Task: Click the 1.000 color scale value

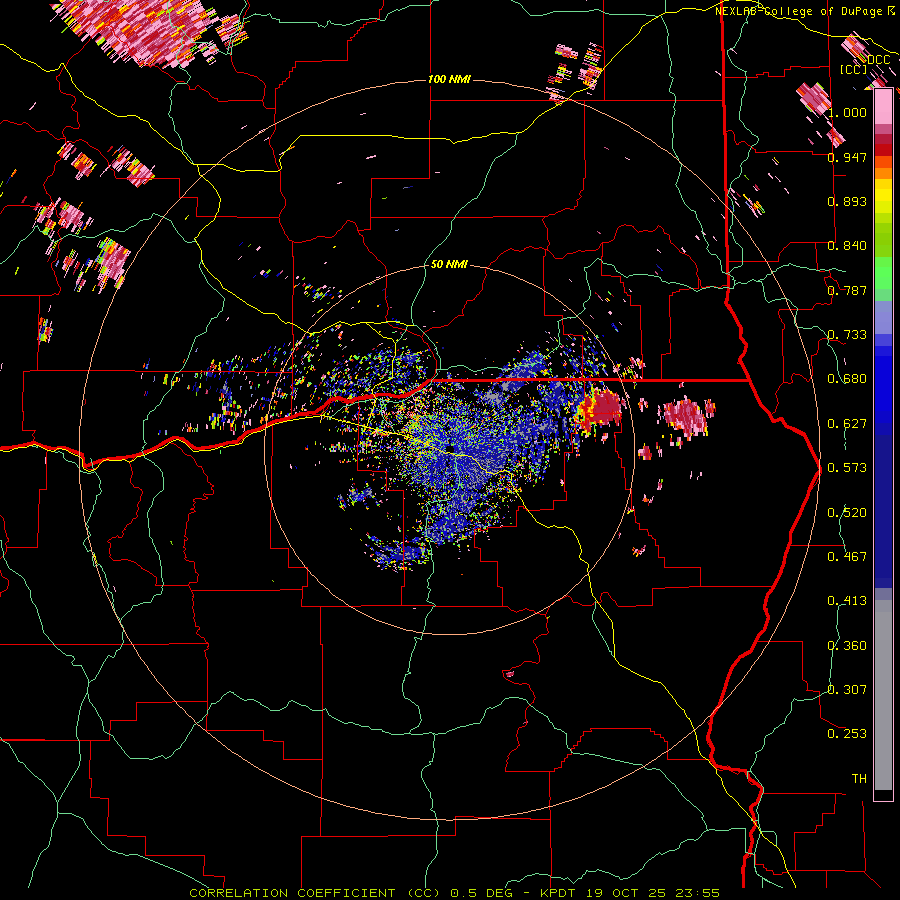Action: pos(847,112)
